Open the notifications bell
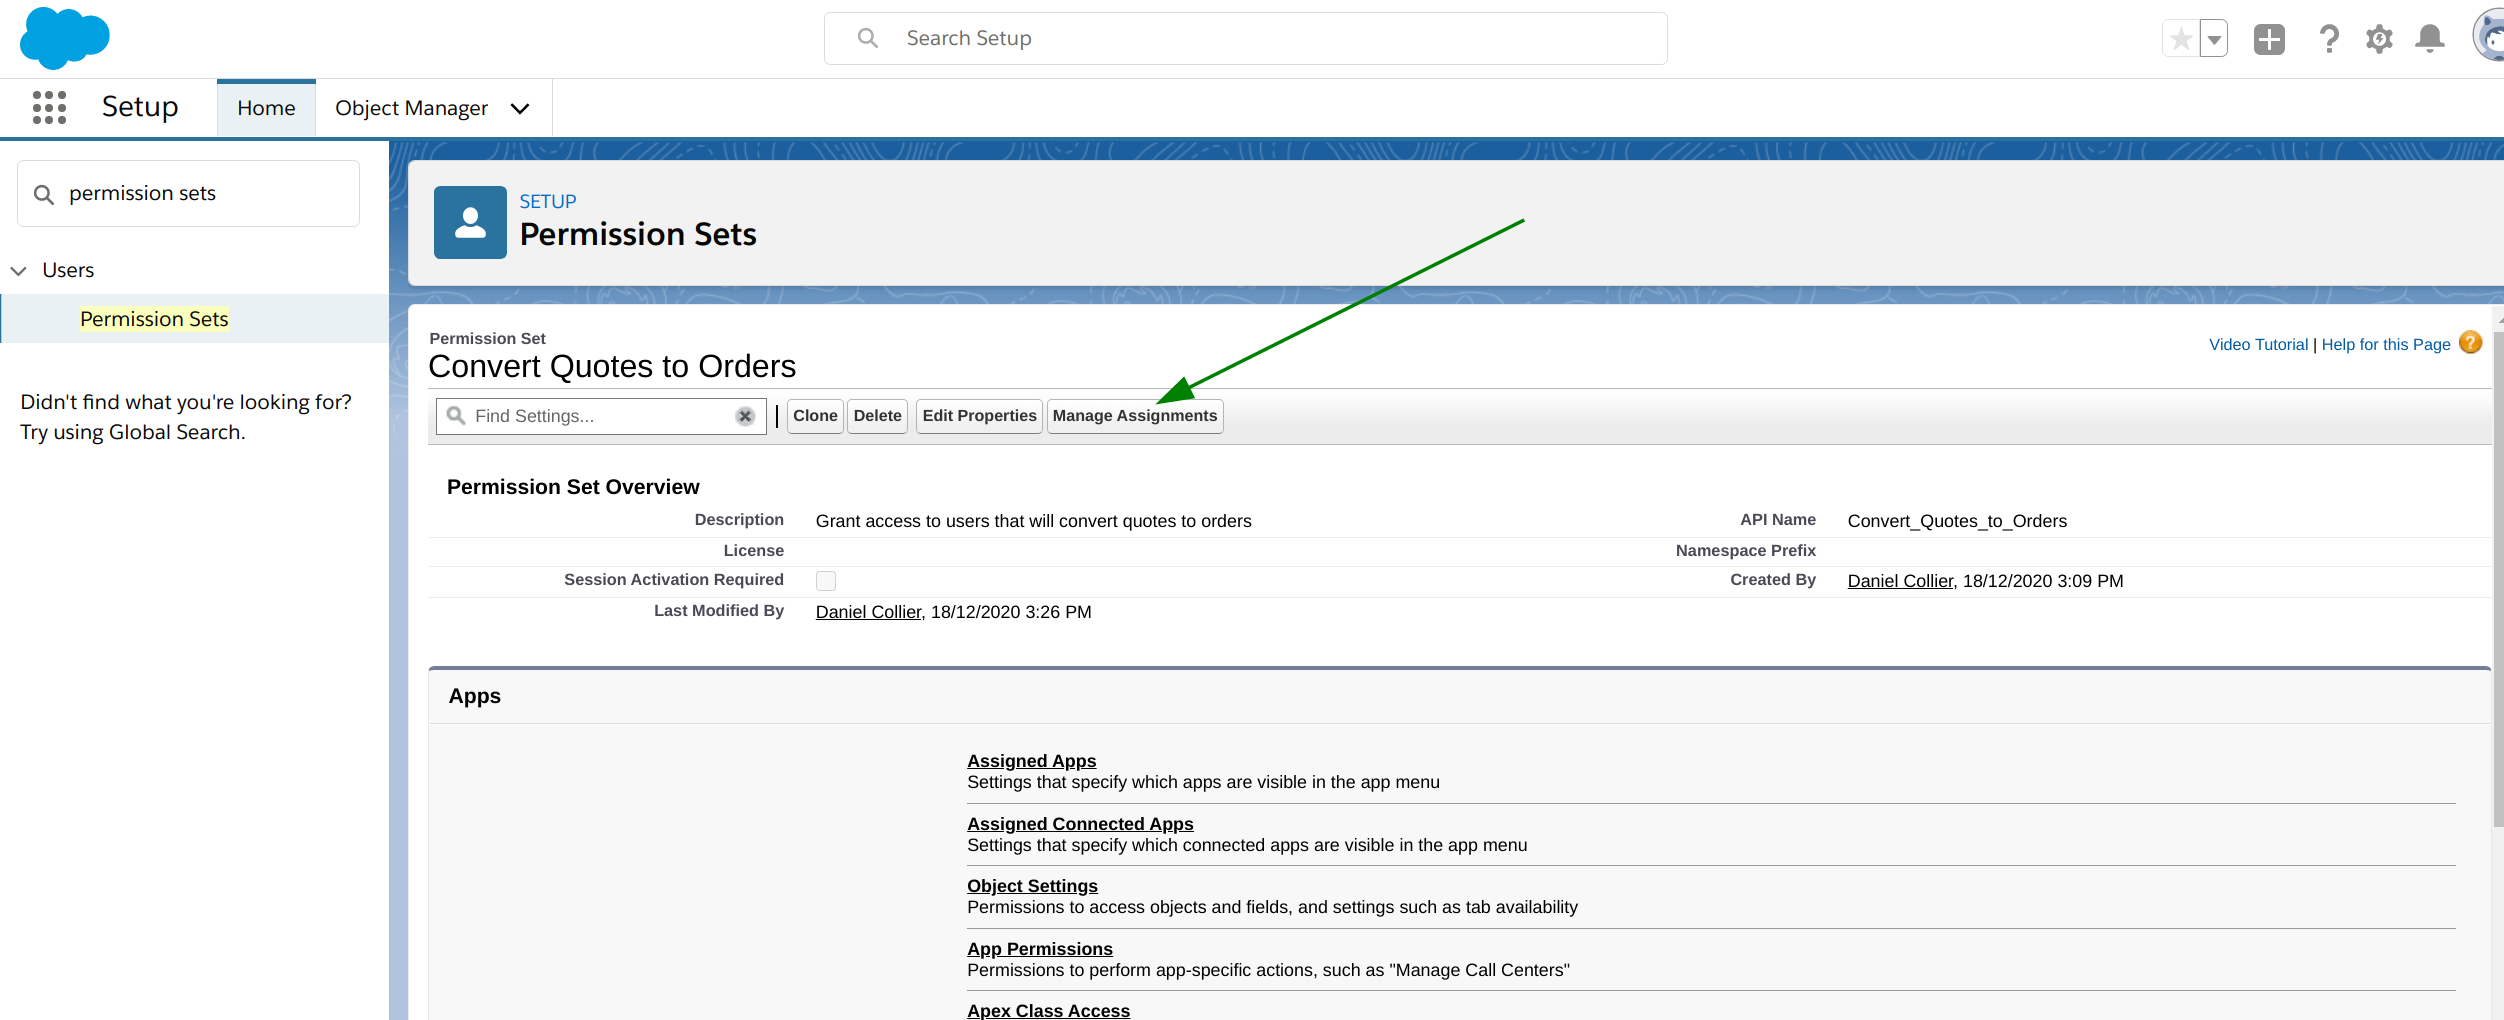2504x1020 pixels. tap(2430, 39)
